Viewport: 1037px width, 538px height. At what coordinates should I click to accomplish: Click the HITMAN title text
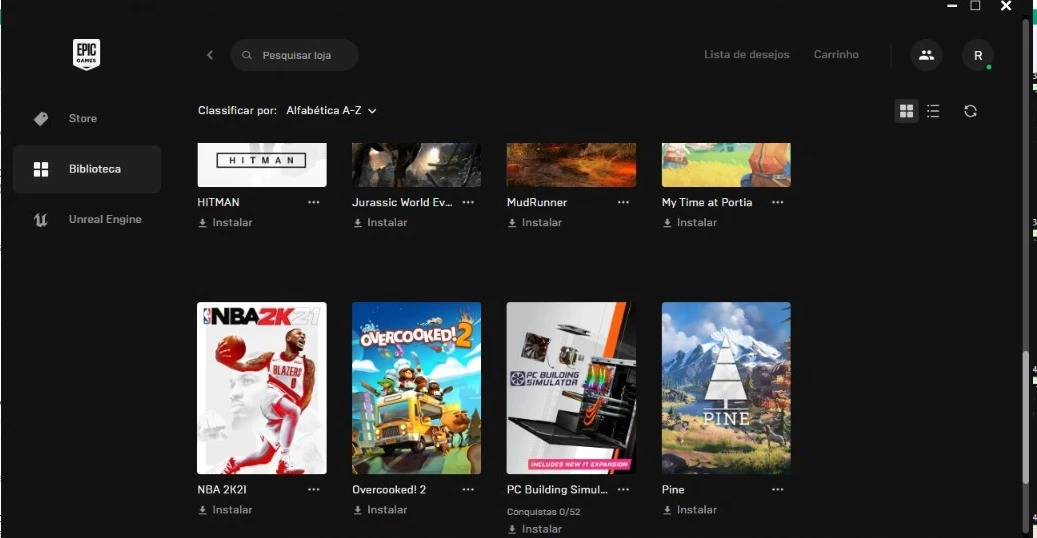tap(218, 202)
